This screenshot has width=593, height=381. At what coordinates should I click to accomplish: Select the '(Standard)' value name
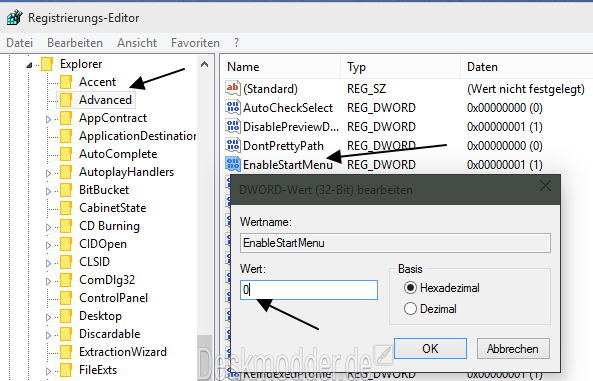point(270,89)
